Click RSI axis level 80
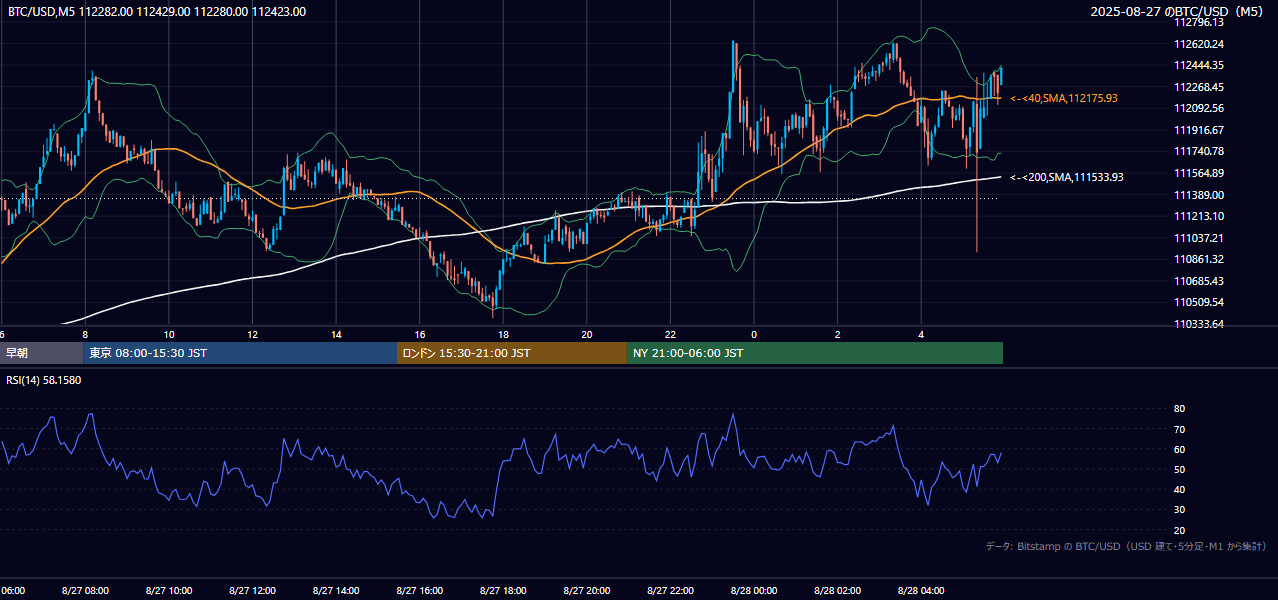The width and height of the screenshot is (1278, 600). click(x=1179, y=409)
